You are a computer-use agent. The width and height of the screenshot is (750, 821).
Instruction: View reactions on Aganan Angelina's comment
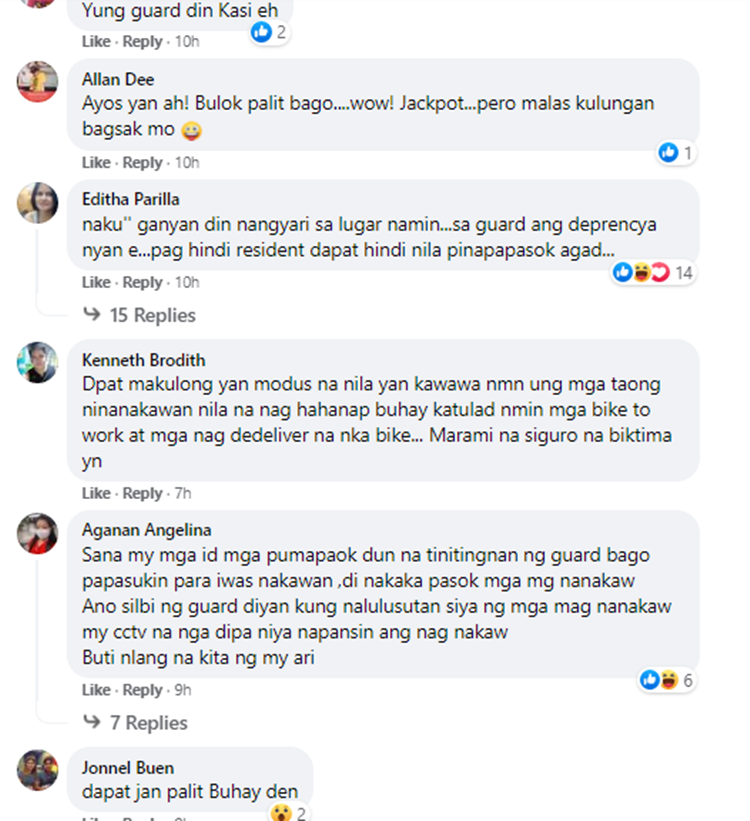(667, 680)
